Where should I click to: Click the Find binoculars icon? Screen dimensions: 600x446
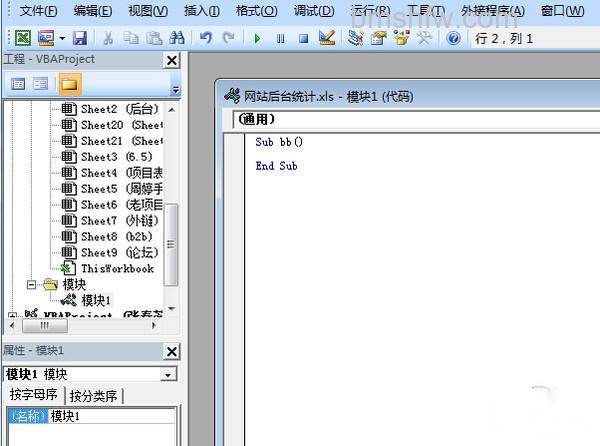tap(177, 38)
